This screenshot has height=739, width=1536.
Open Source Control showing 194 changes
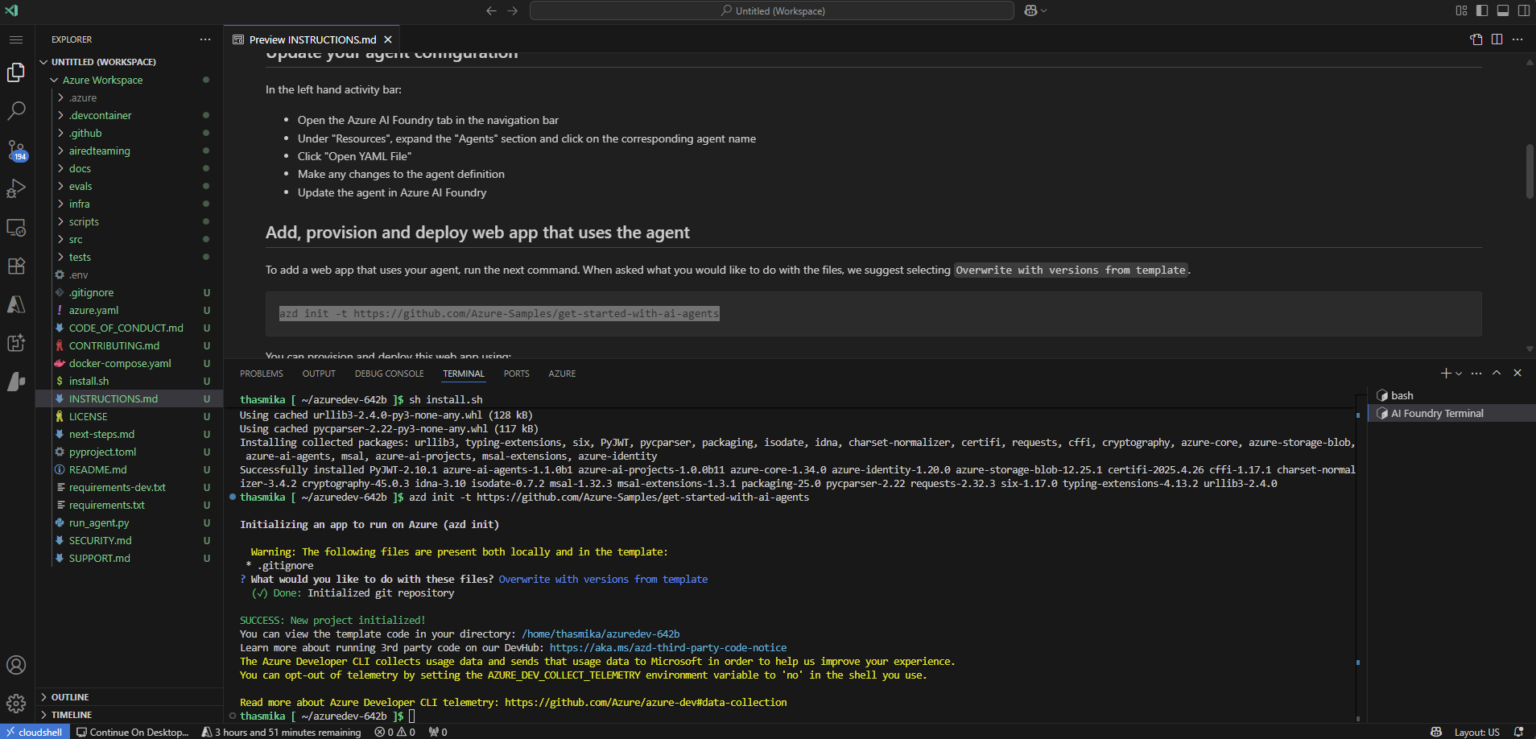[x=16, y=150]
